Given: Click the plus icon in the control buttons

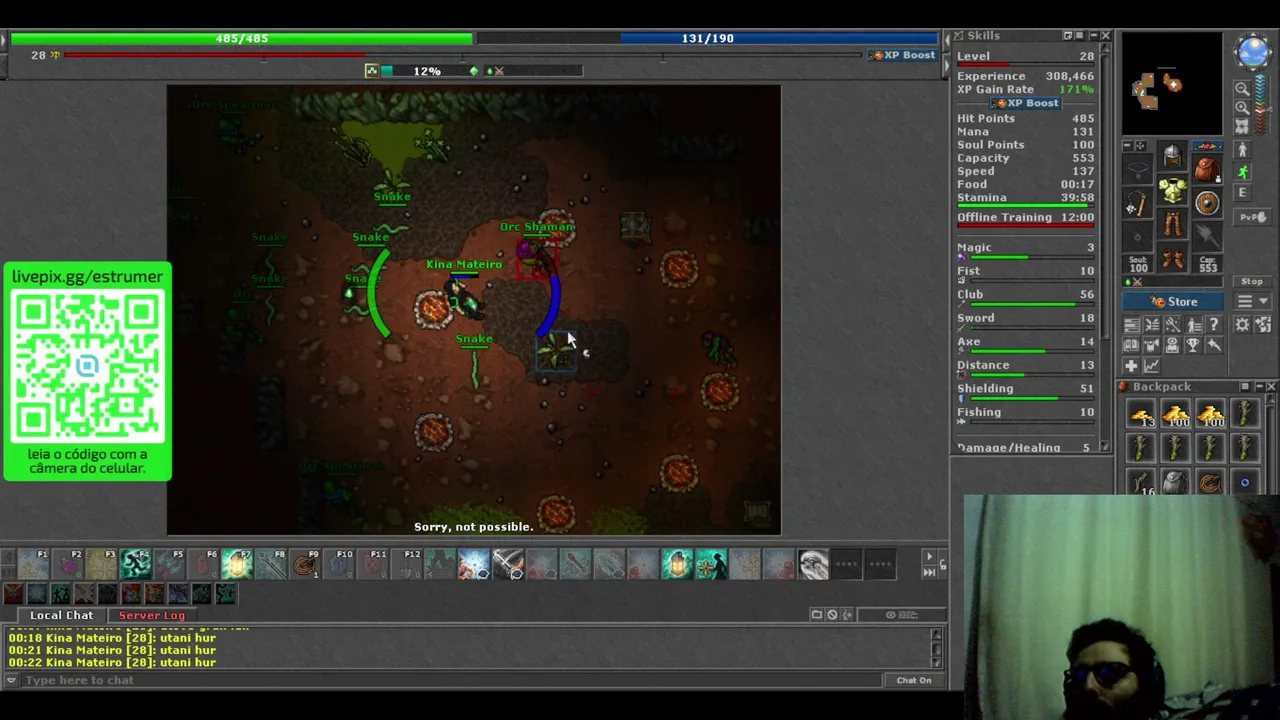Looking at the screenshot, I should coord(1131,366).
